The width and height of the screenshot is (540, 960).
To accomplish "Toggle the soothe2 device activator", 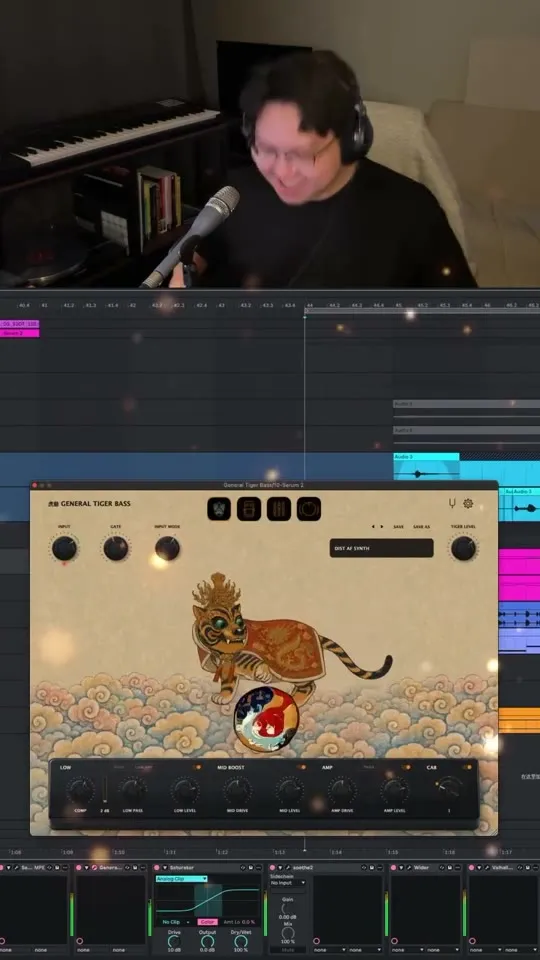I will click(x=273, y=868).
